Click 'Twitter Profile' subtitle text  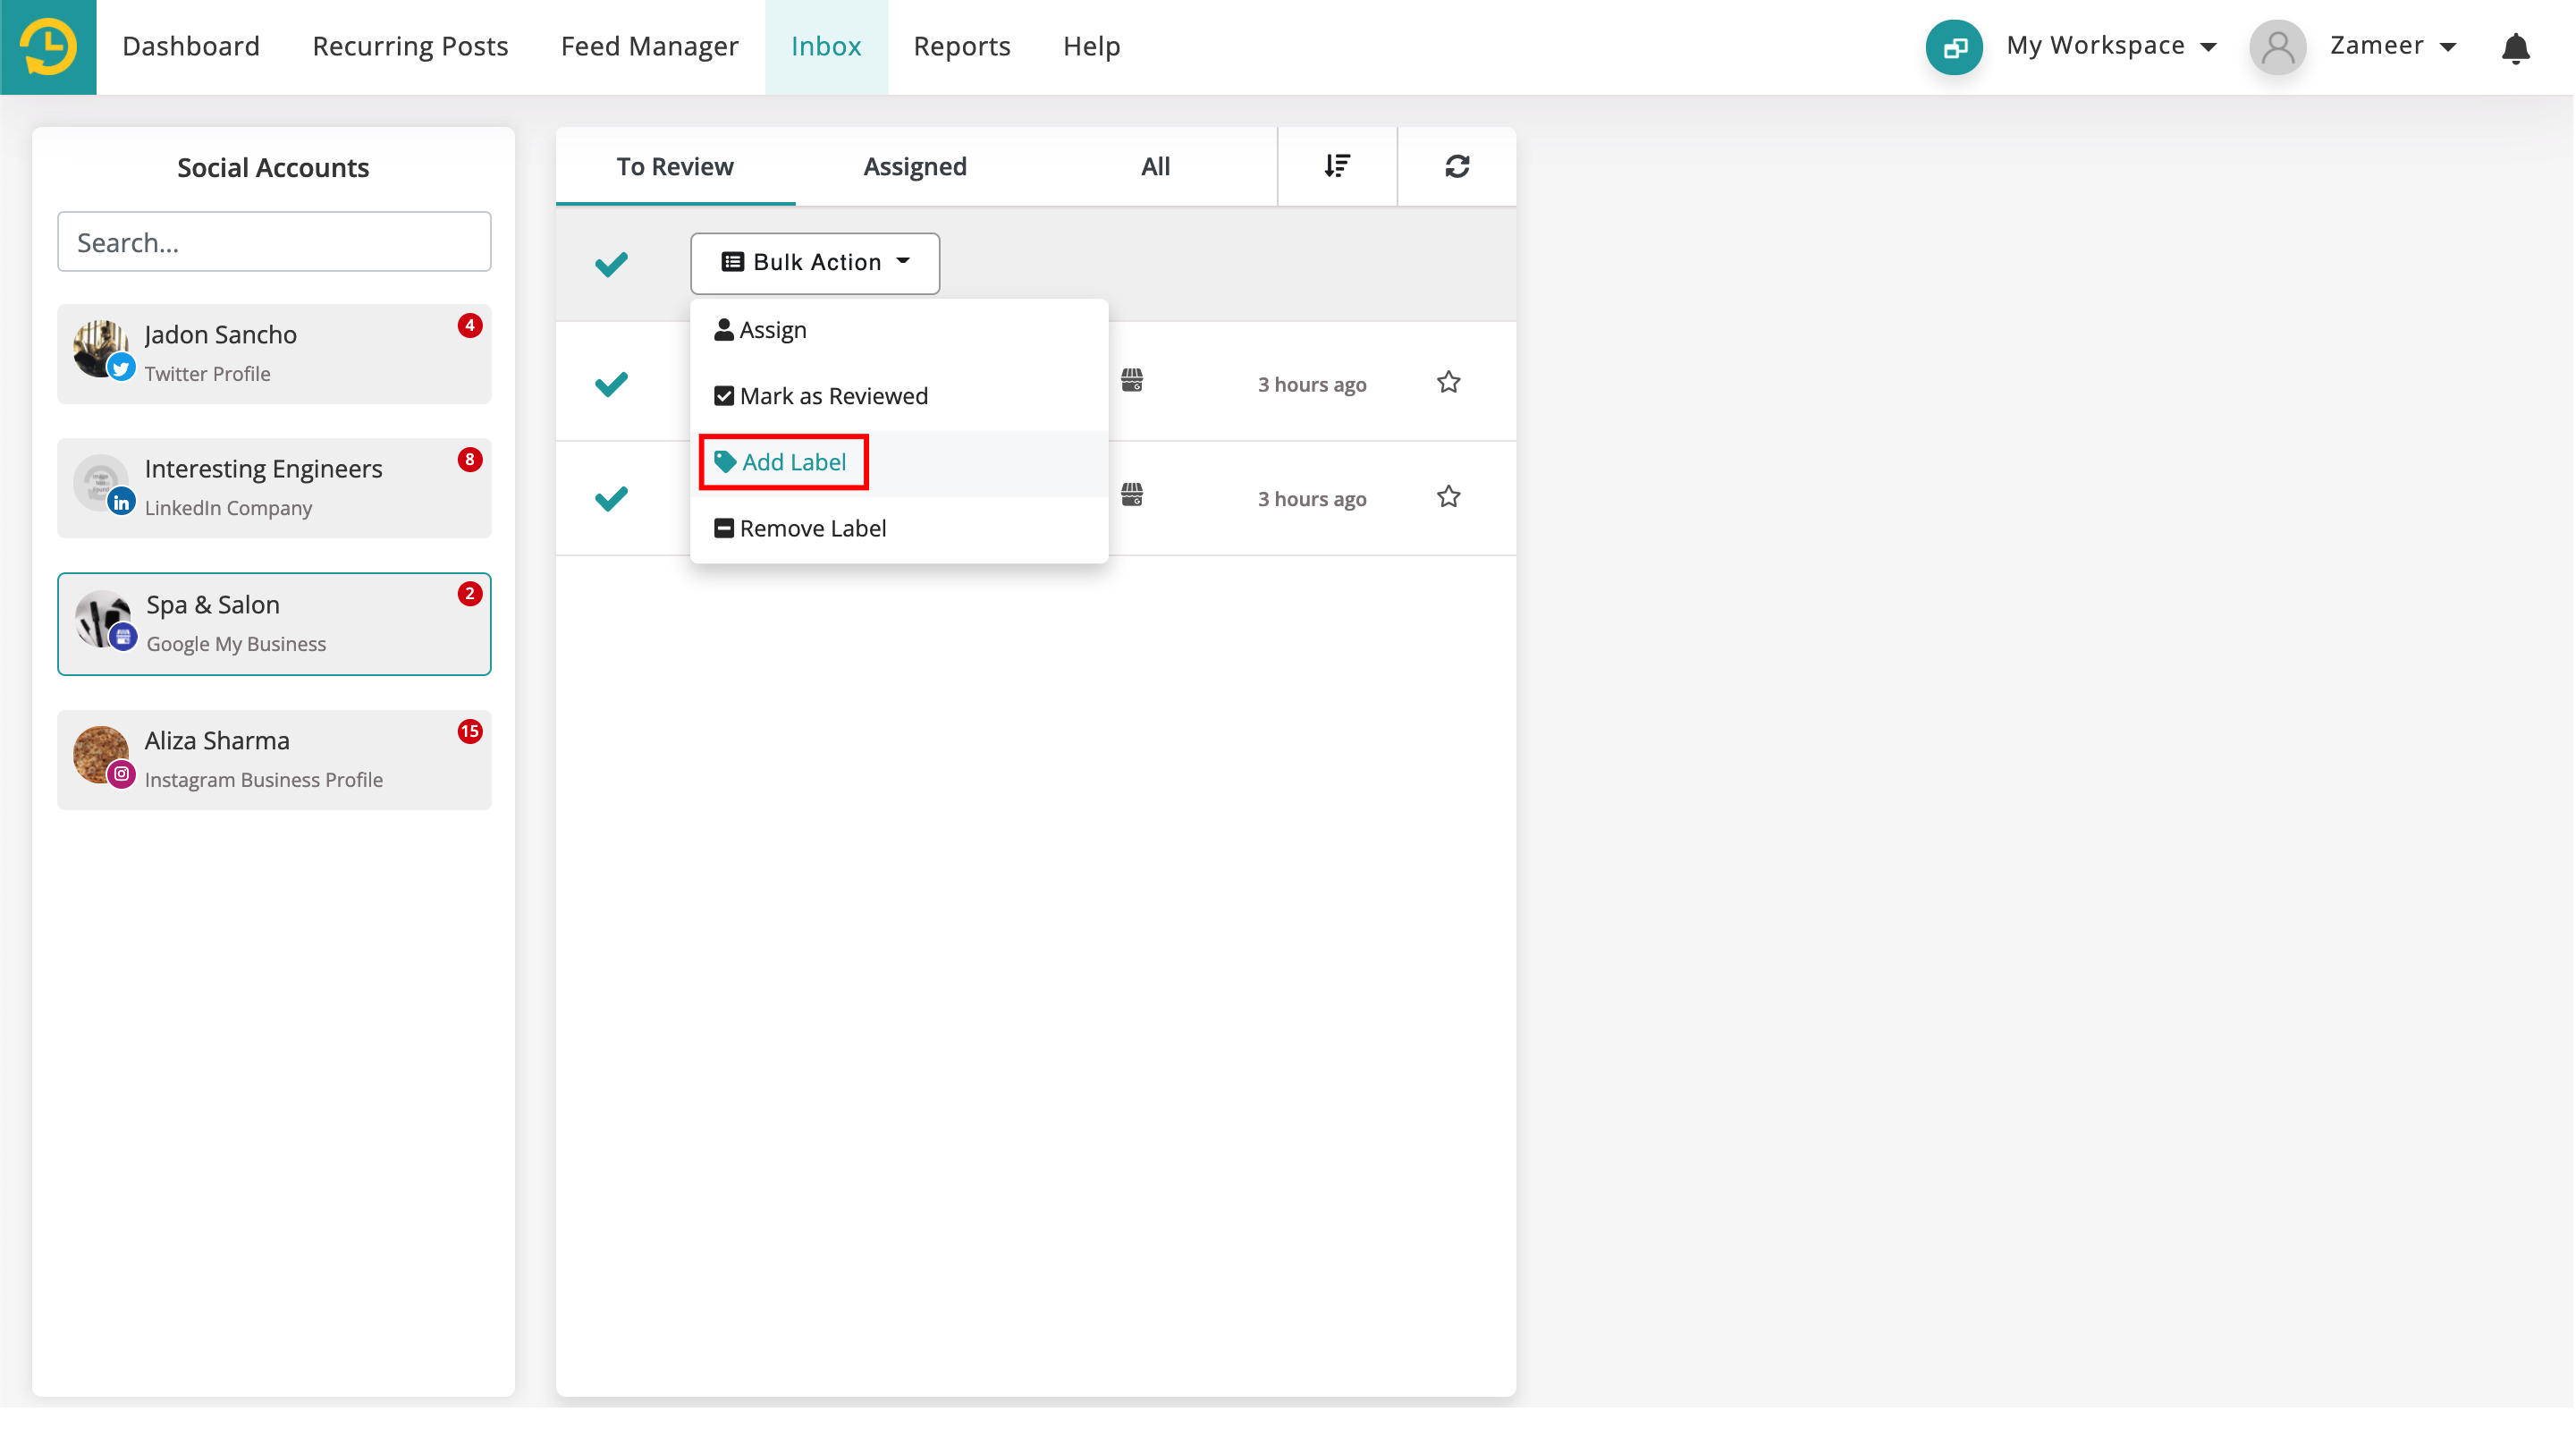[x=207, y=374]
